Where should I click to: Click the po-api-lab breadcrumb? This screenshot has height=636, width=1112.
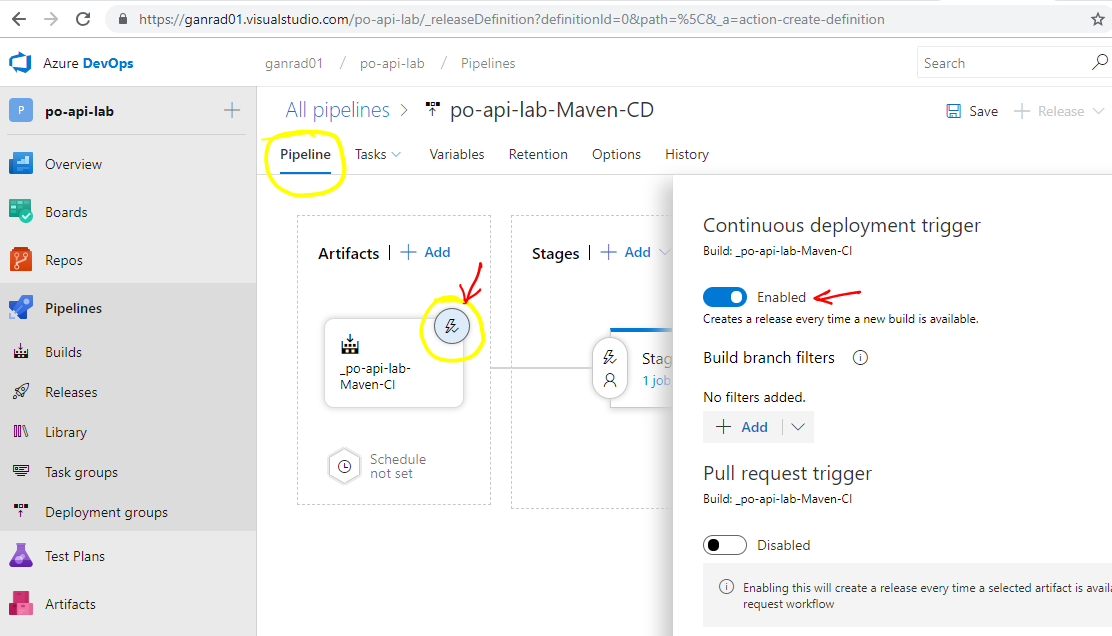pos(392,63)
